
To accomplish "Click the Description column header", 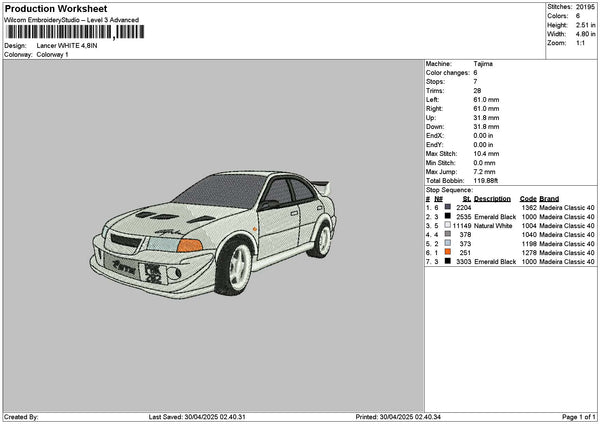I will click(492, 198).
